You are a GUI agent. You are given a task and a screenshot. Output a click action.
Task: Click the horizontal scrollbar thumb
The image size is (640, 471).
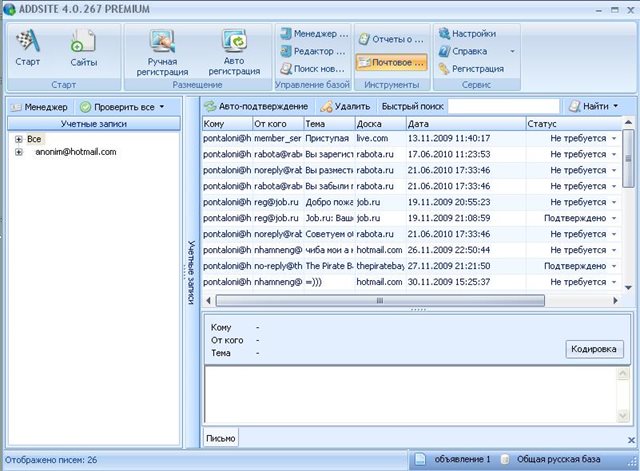pyautogui.click(x=380, y=301)
